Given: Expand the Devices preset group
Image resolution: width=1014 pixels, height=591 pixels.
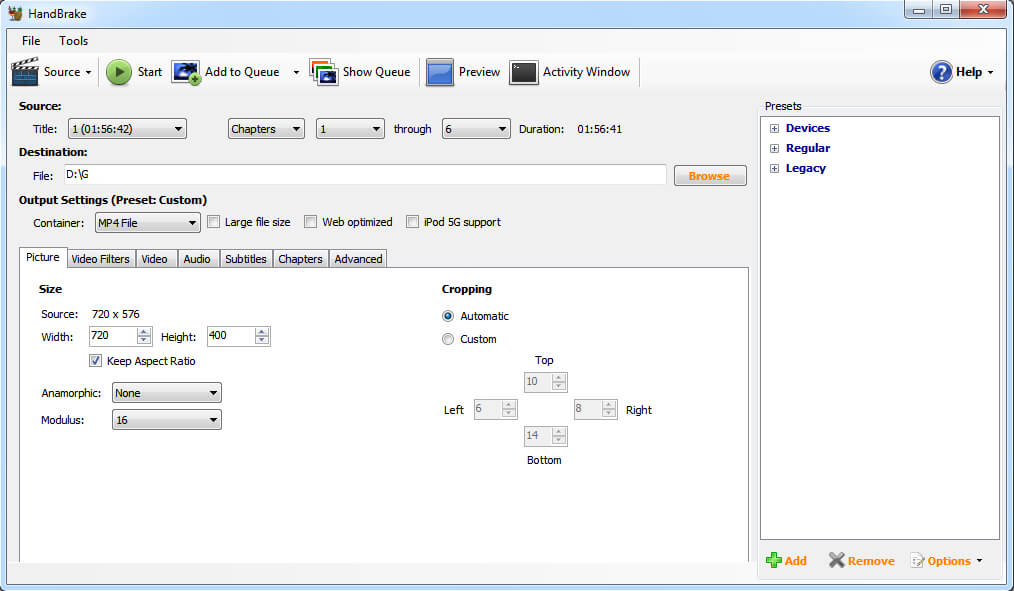Looking at the screenshot, I should click(x=774, y=129).
